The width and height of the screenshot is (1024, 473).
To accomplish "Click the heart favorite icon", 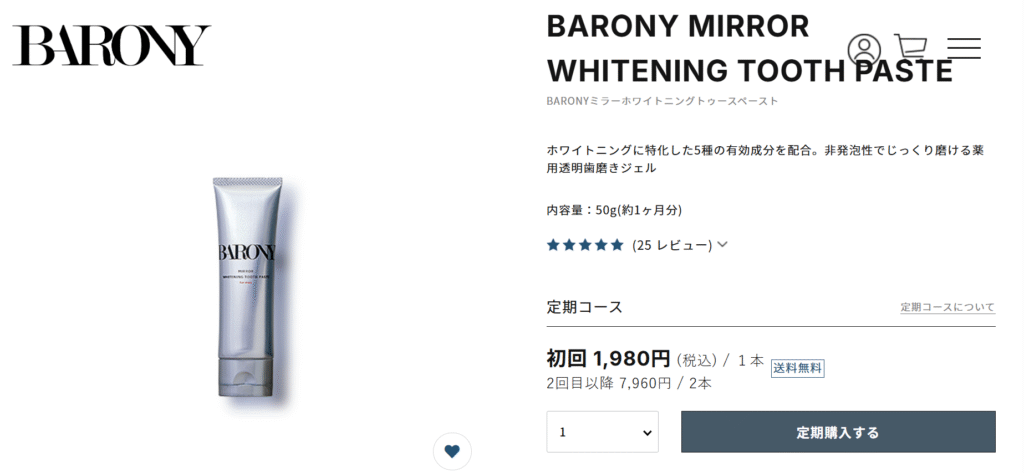I will point(452,451).
